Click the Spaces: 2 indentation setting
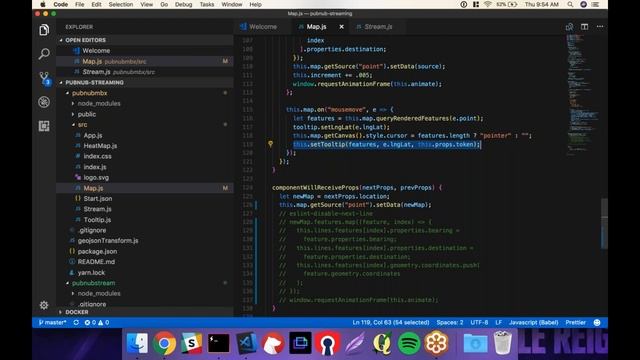 pyautogui.click(x=450, y=322)
